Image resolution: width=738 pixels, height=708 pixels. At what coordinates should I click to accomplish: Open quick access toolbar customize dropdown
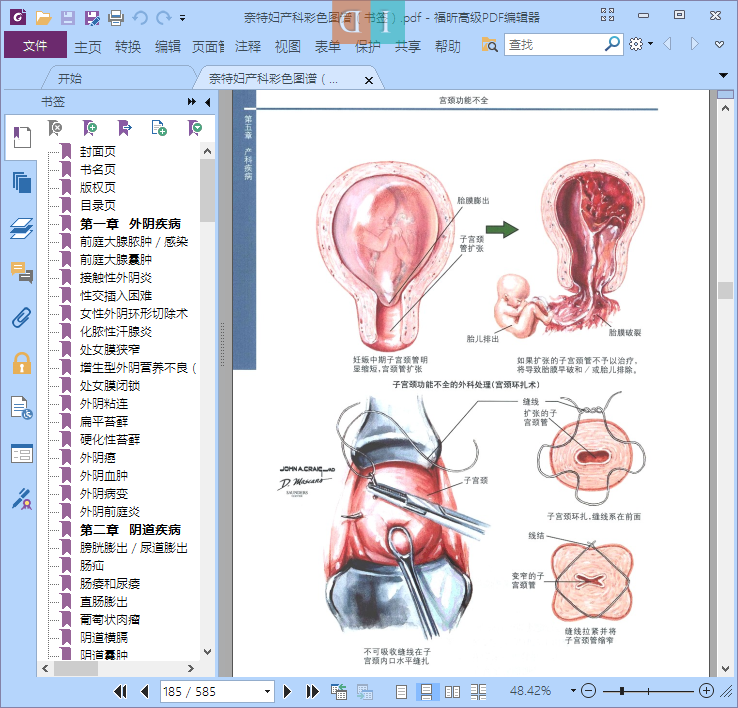click(x=182, y=18)
